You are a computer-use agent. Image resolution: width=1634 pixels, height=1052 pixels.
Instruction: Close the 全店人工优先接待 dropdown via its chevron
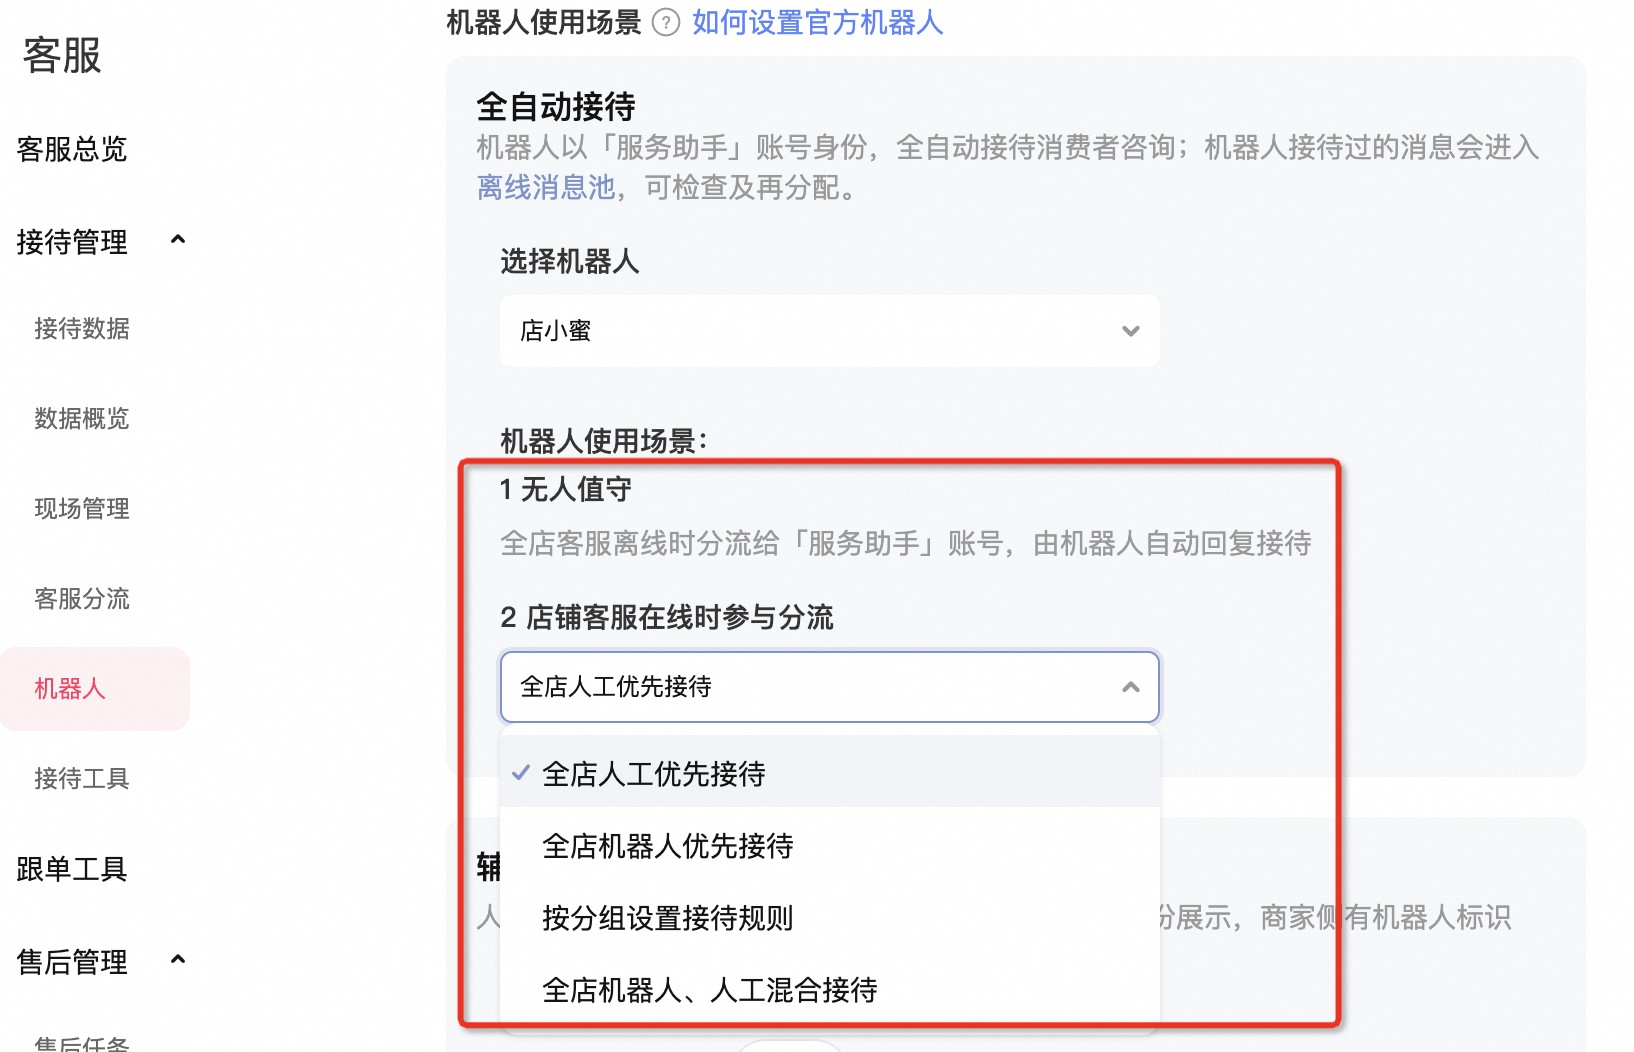pos(1130,687)
